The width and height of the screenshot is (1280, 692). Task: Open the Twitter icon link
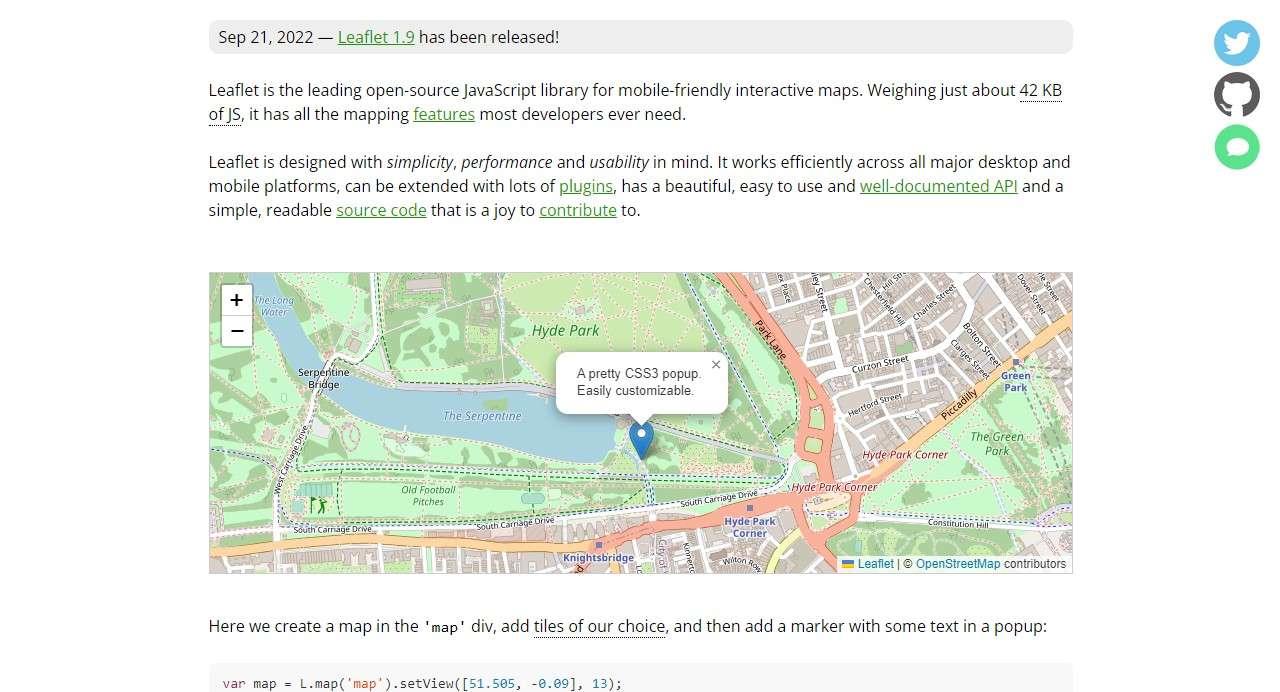[1237, 43]
